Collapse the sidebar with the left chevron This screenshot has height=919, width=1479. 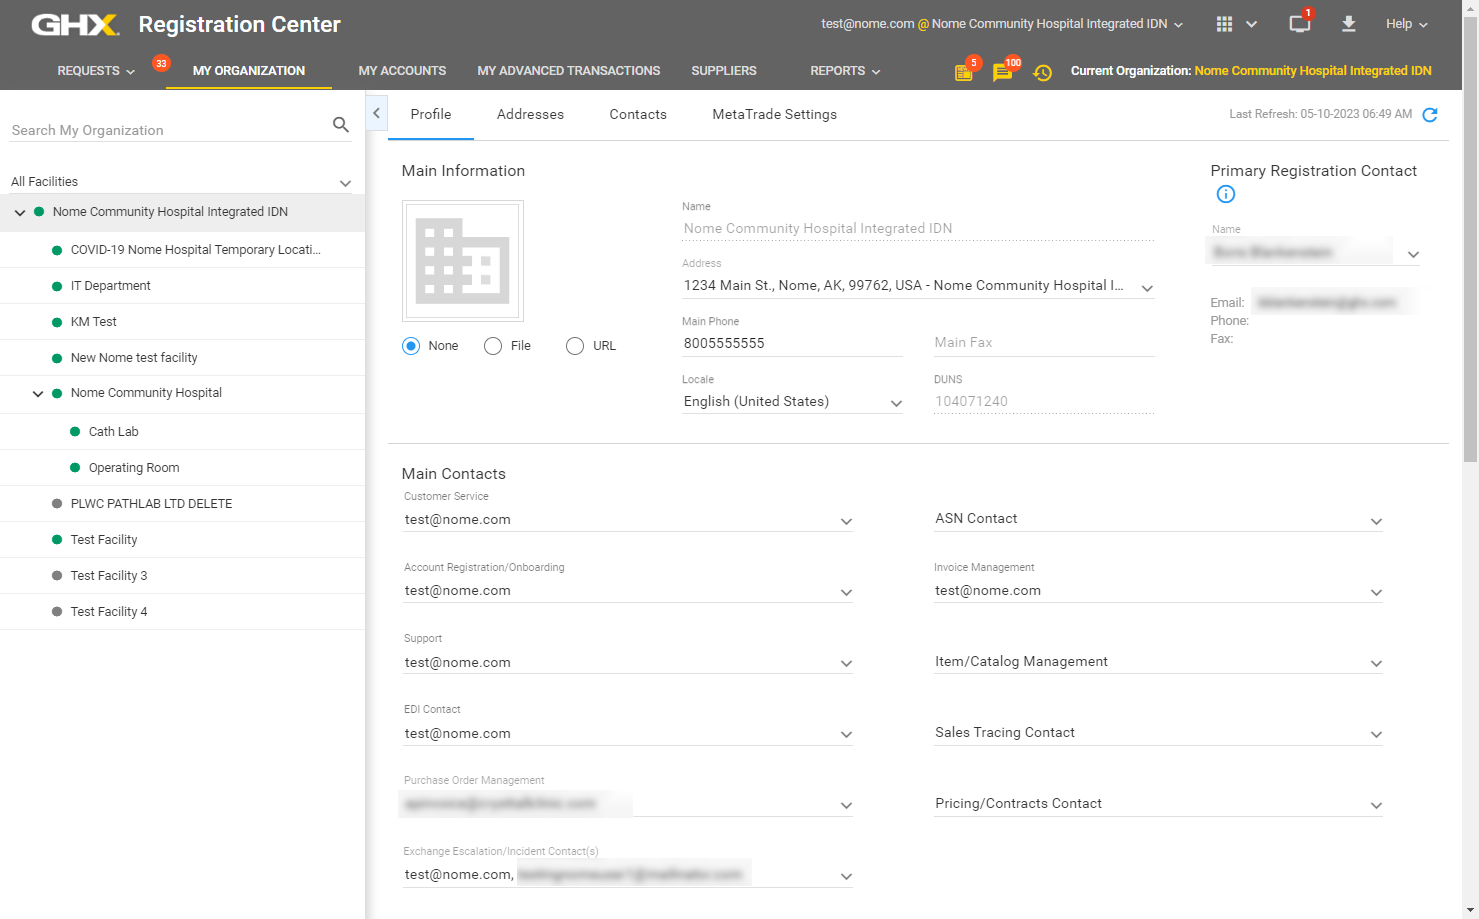coord(377,113)
